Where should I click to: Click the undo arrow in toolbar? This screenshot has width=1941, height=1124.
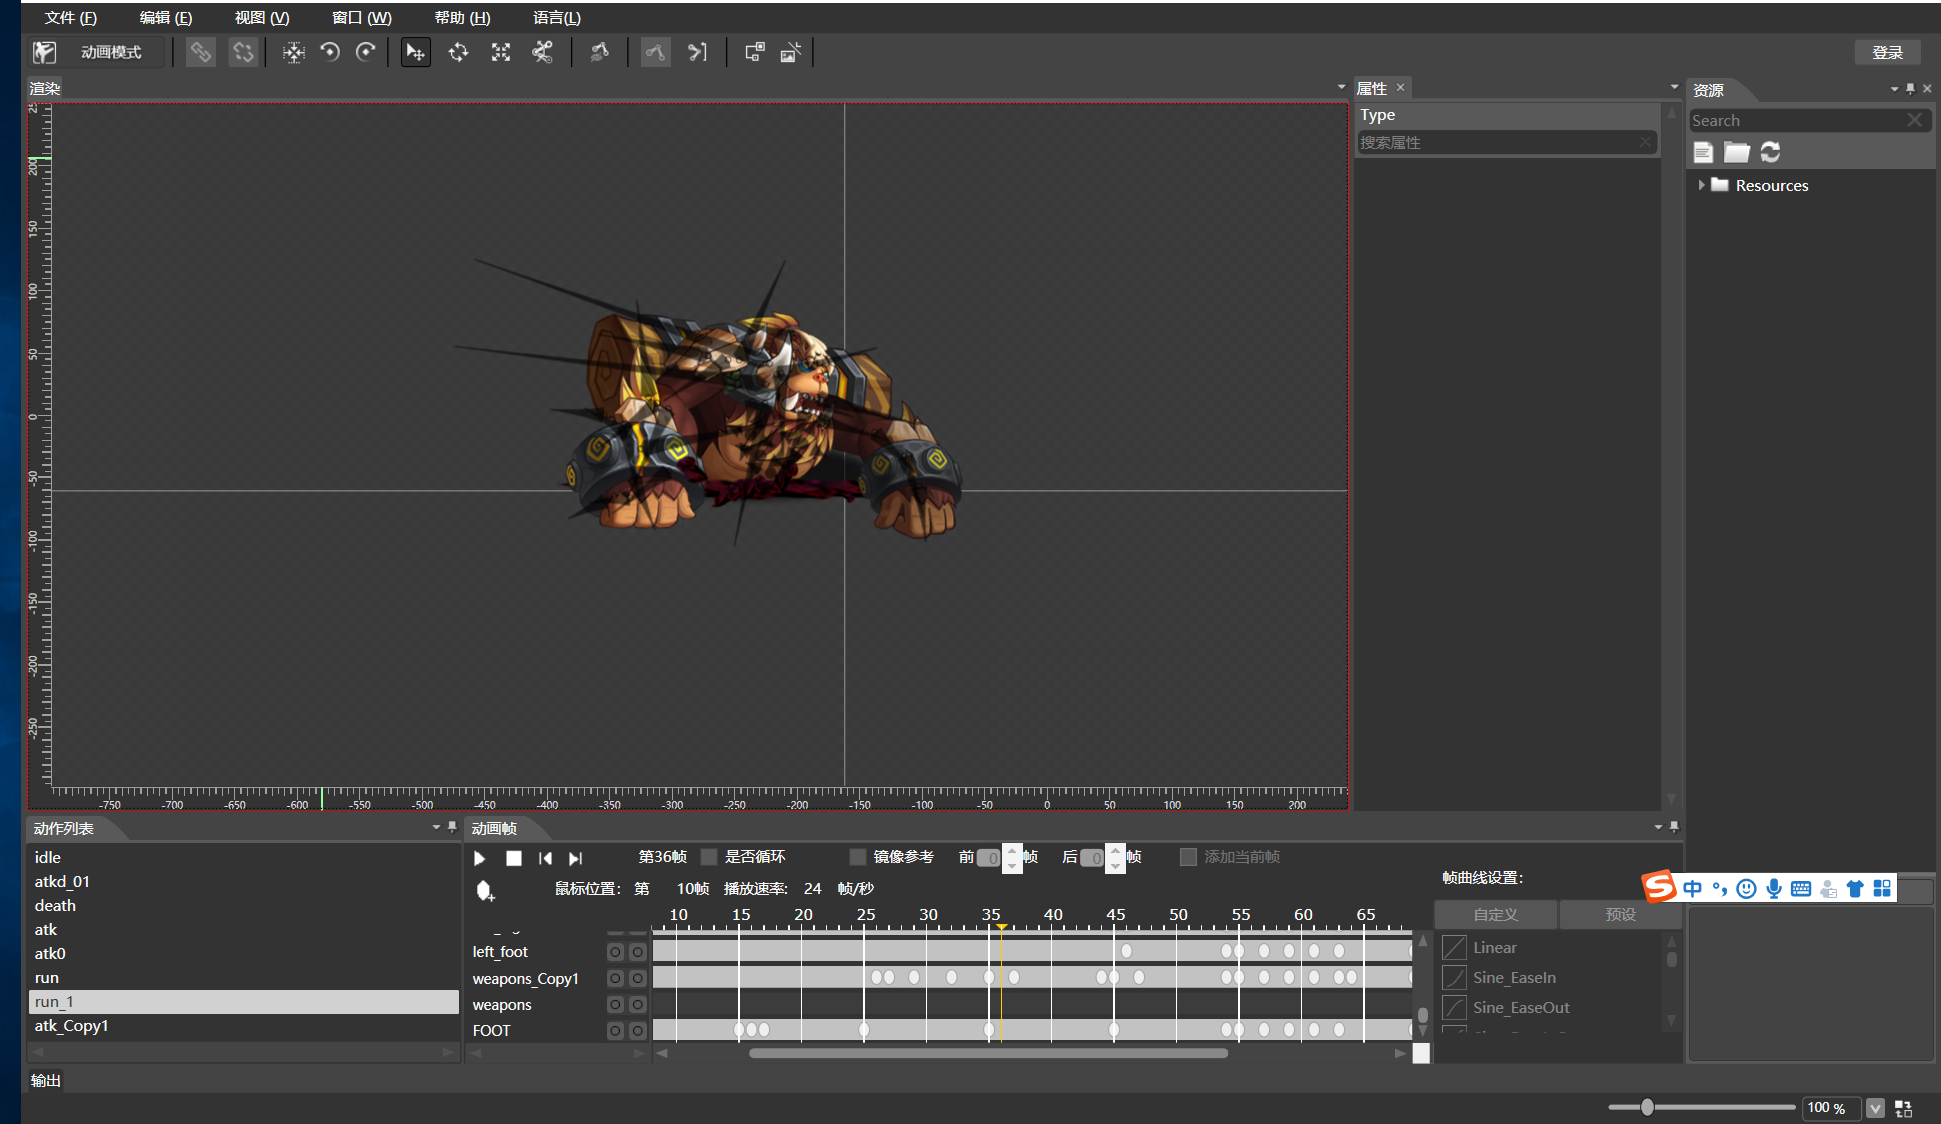330,52
